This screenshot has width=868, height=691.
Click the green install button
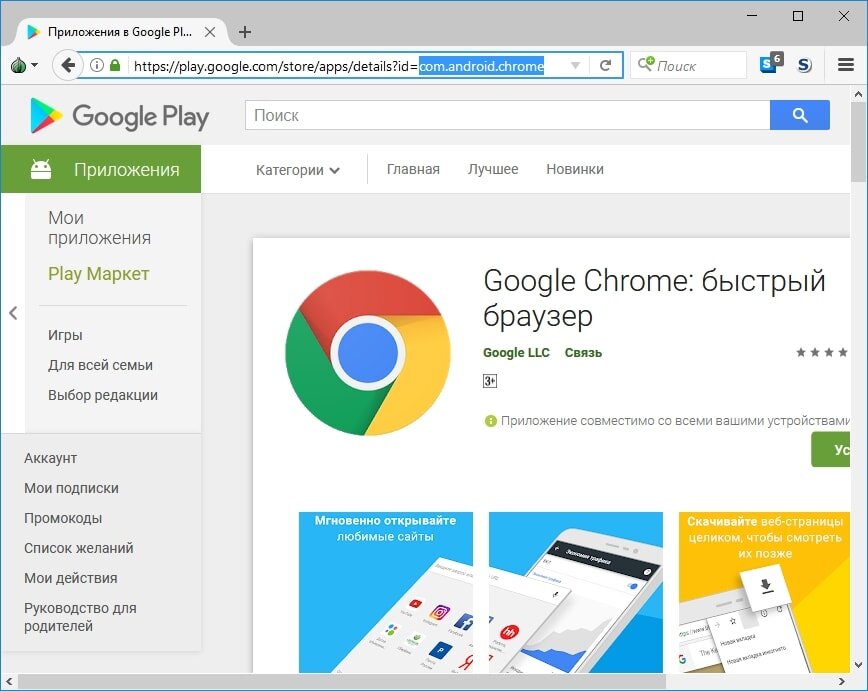pyautogui.click(x=830, y=450)
